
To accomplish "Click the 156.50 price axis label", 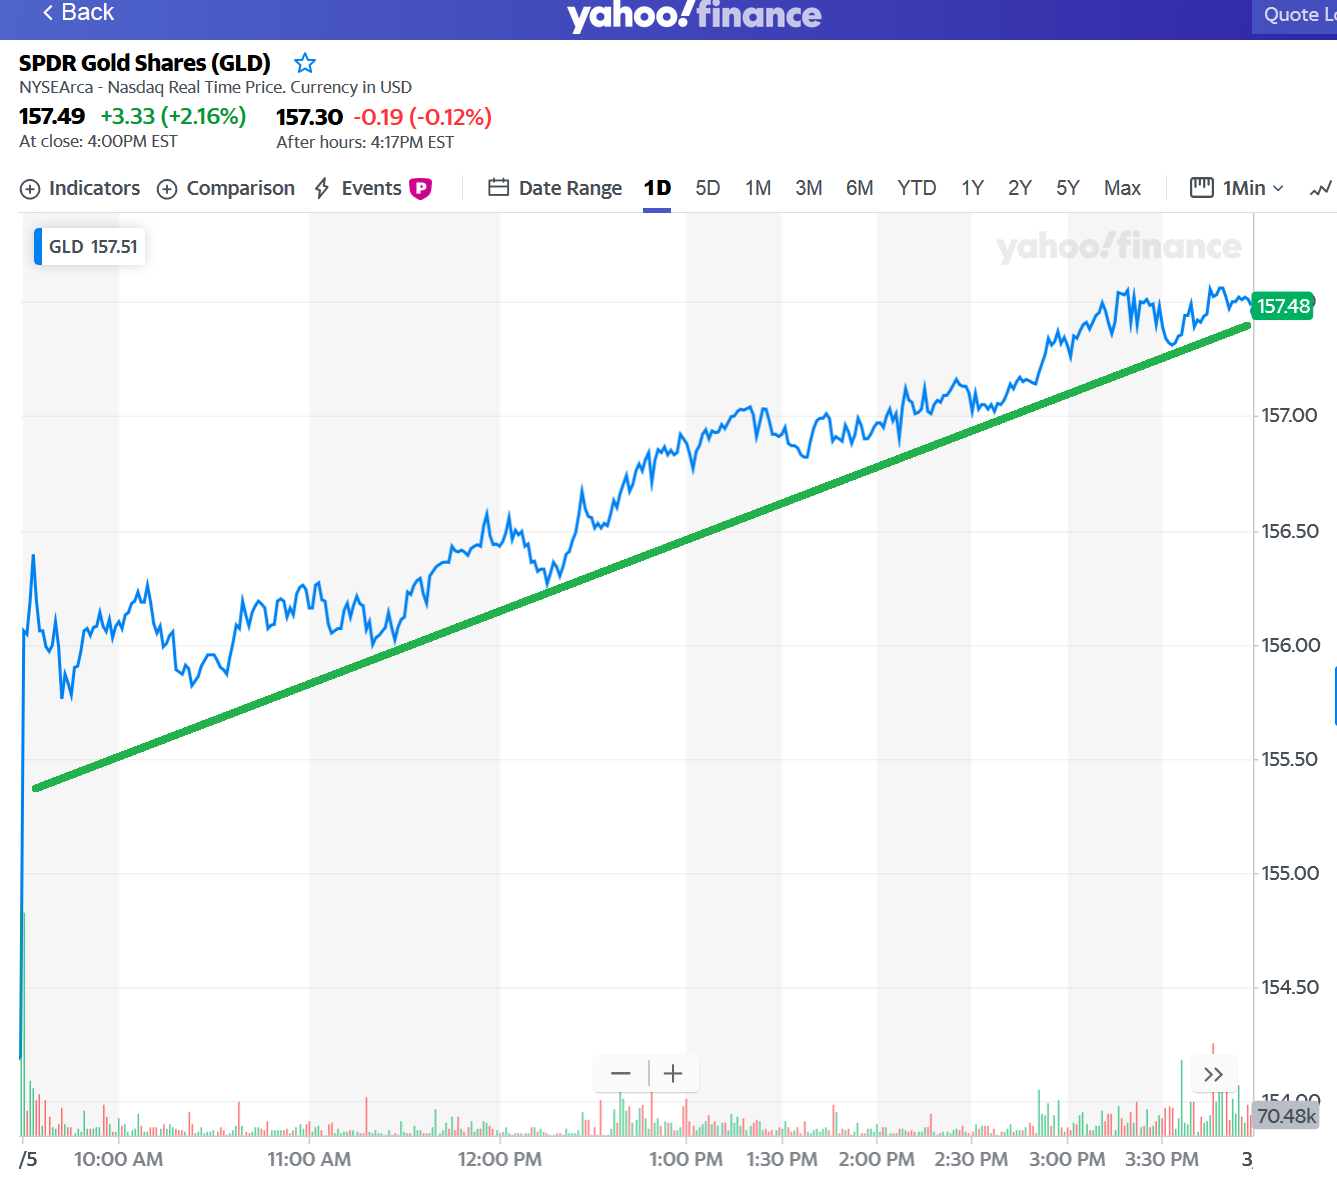I will [1290, 531].
